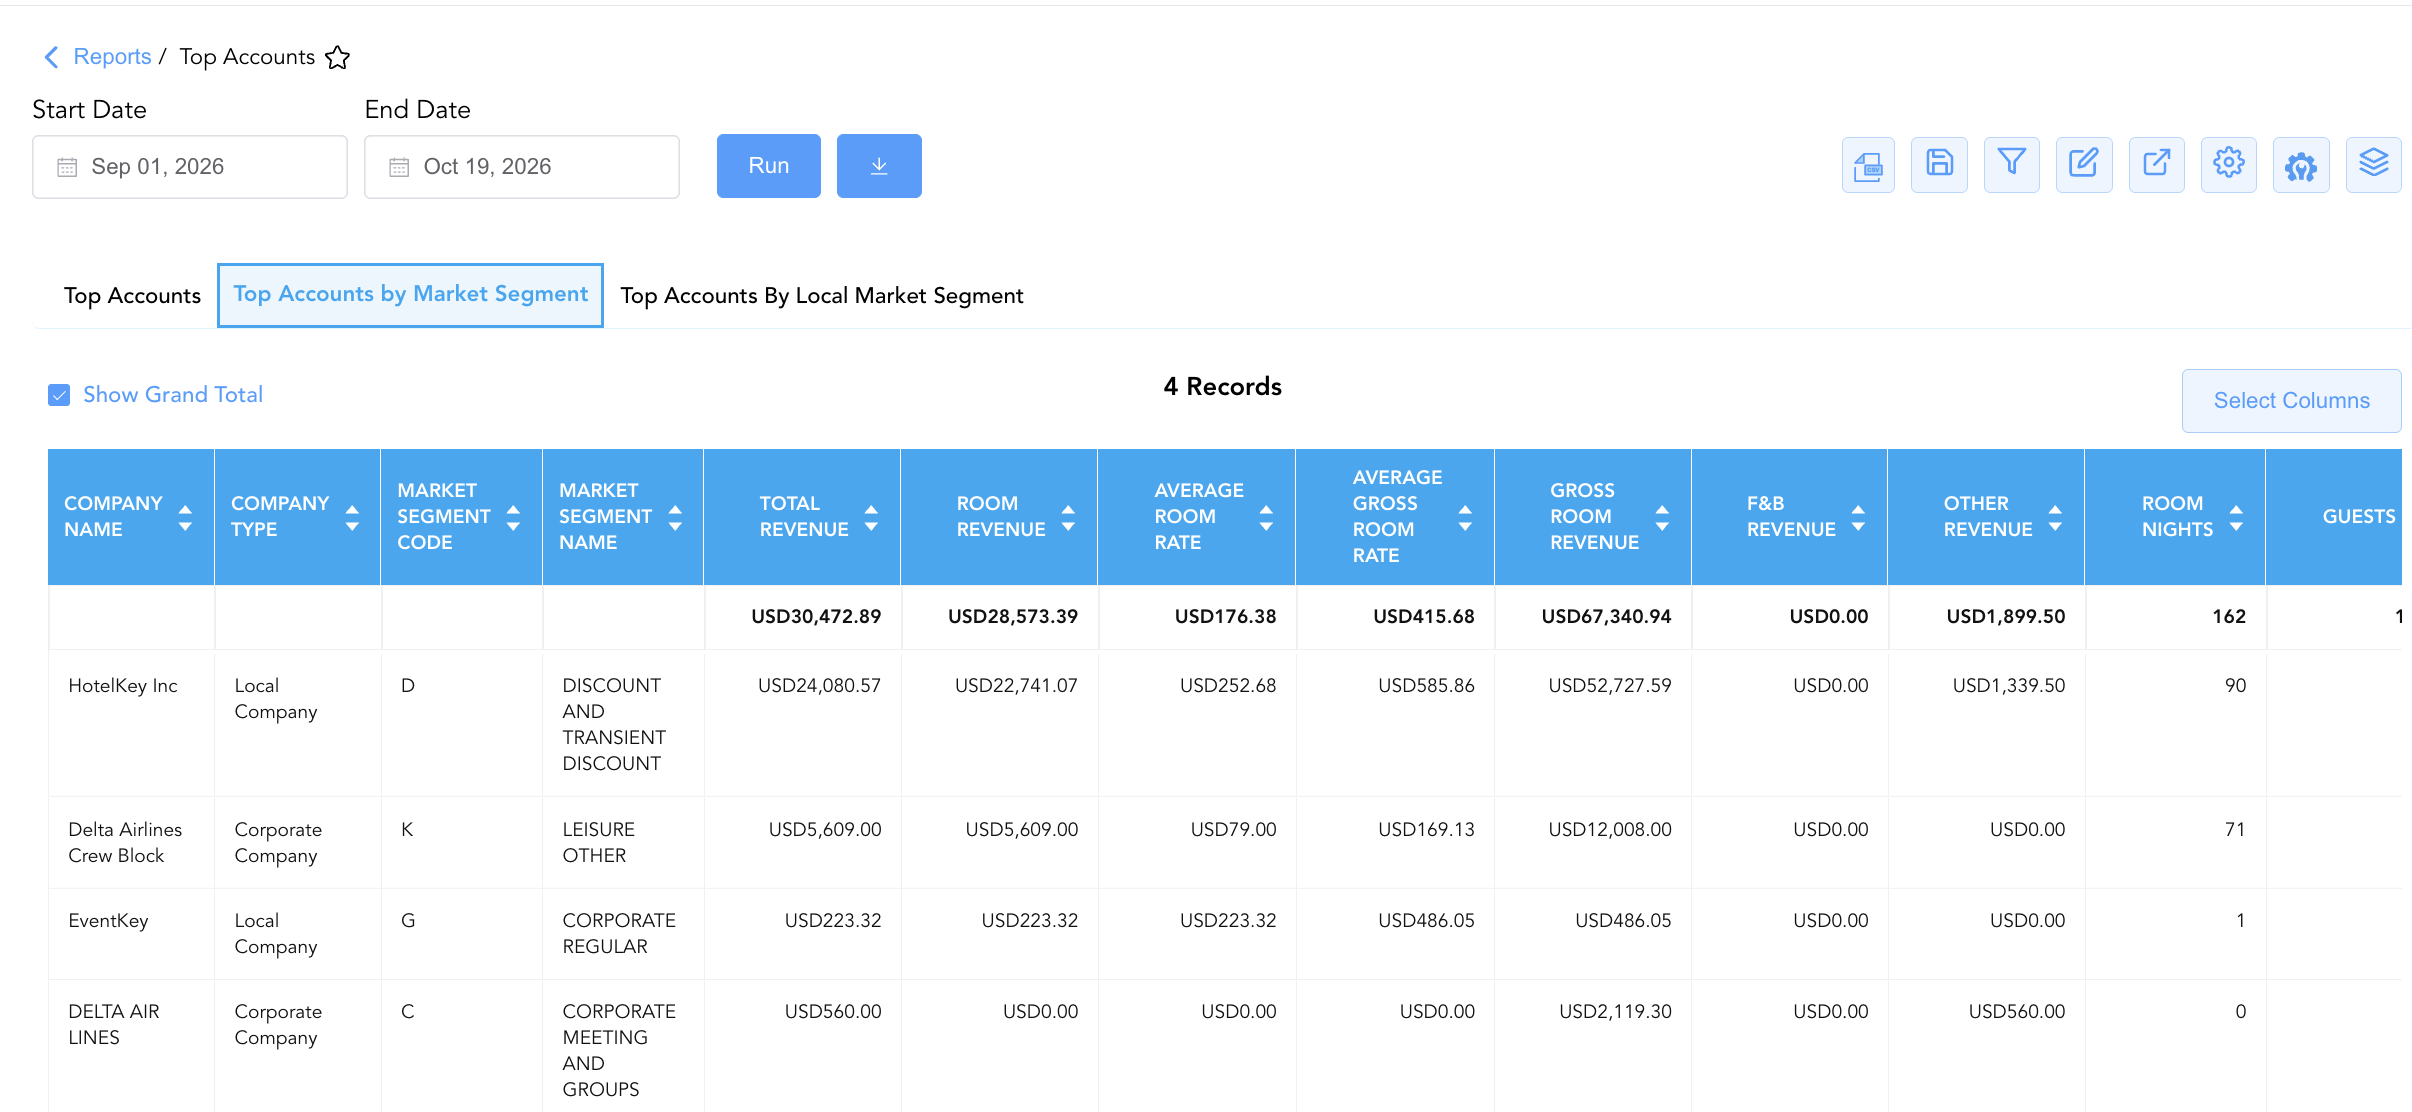Sort by Market Segment Code arrows
Screen dimensions: 2412x1112
[513, 517]
